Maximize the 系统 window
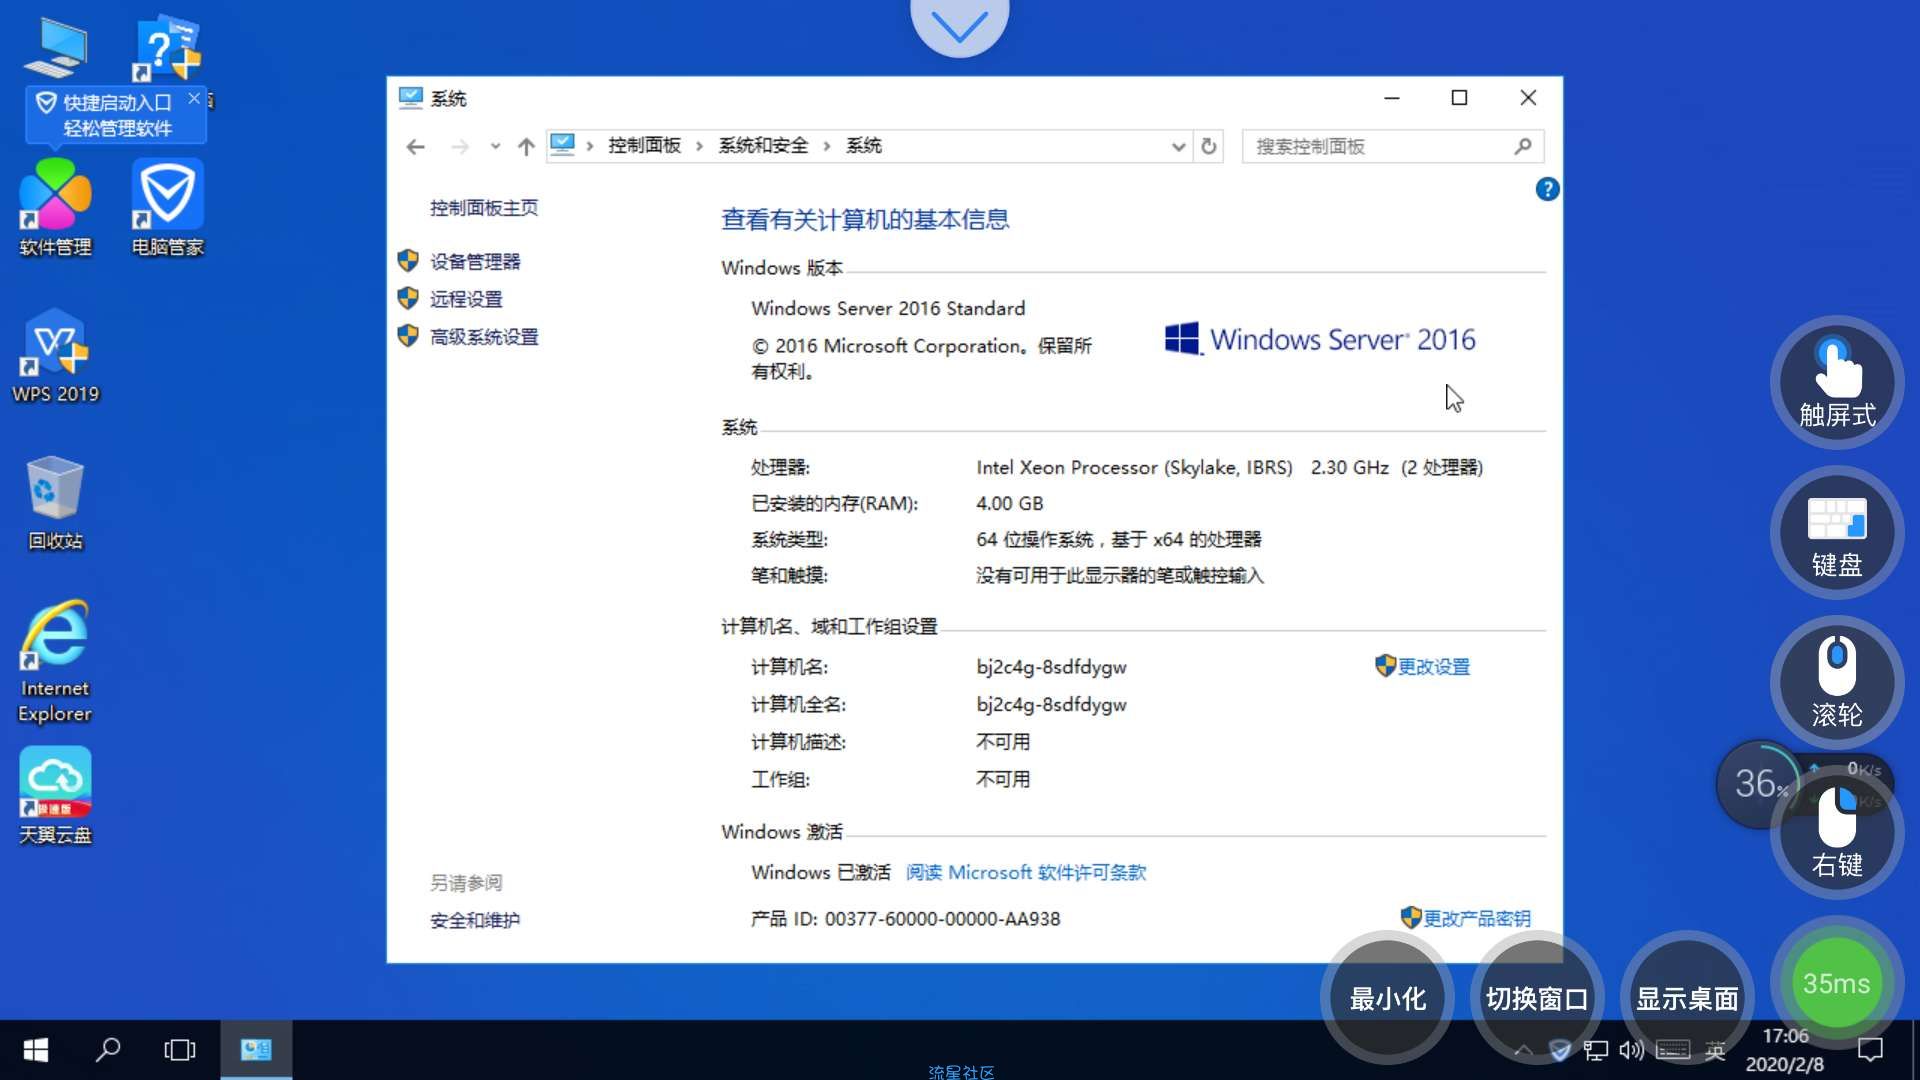The height and width of the screenshot is (1080, 1920). click(1459, 98)
